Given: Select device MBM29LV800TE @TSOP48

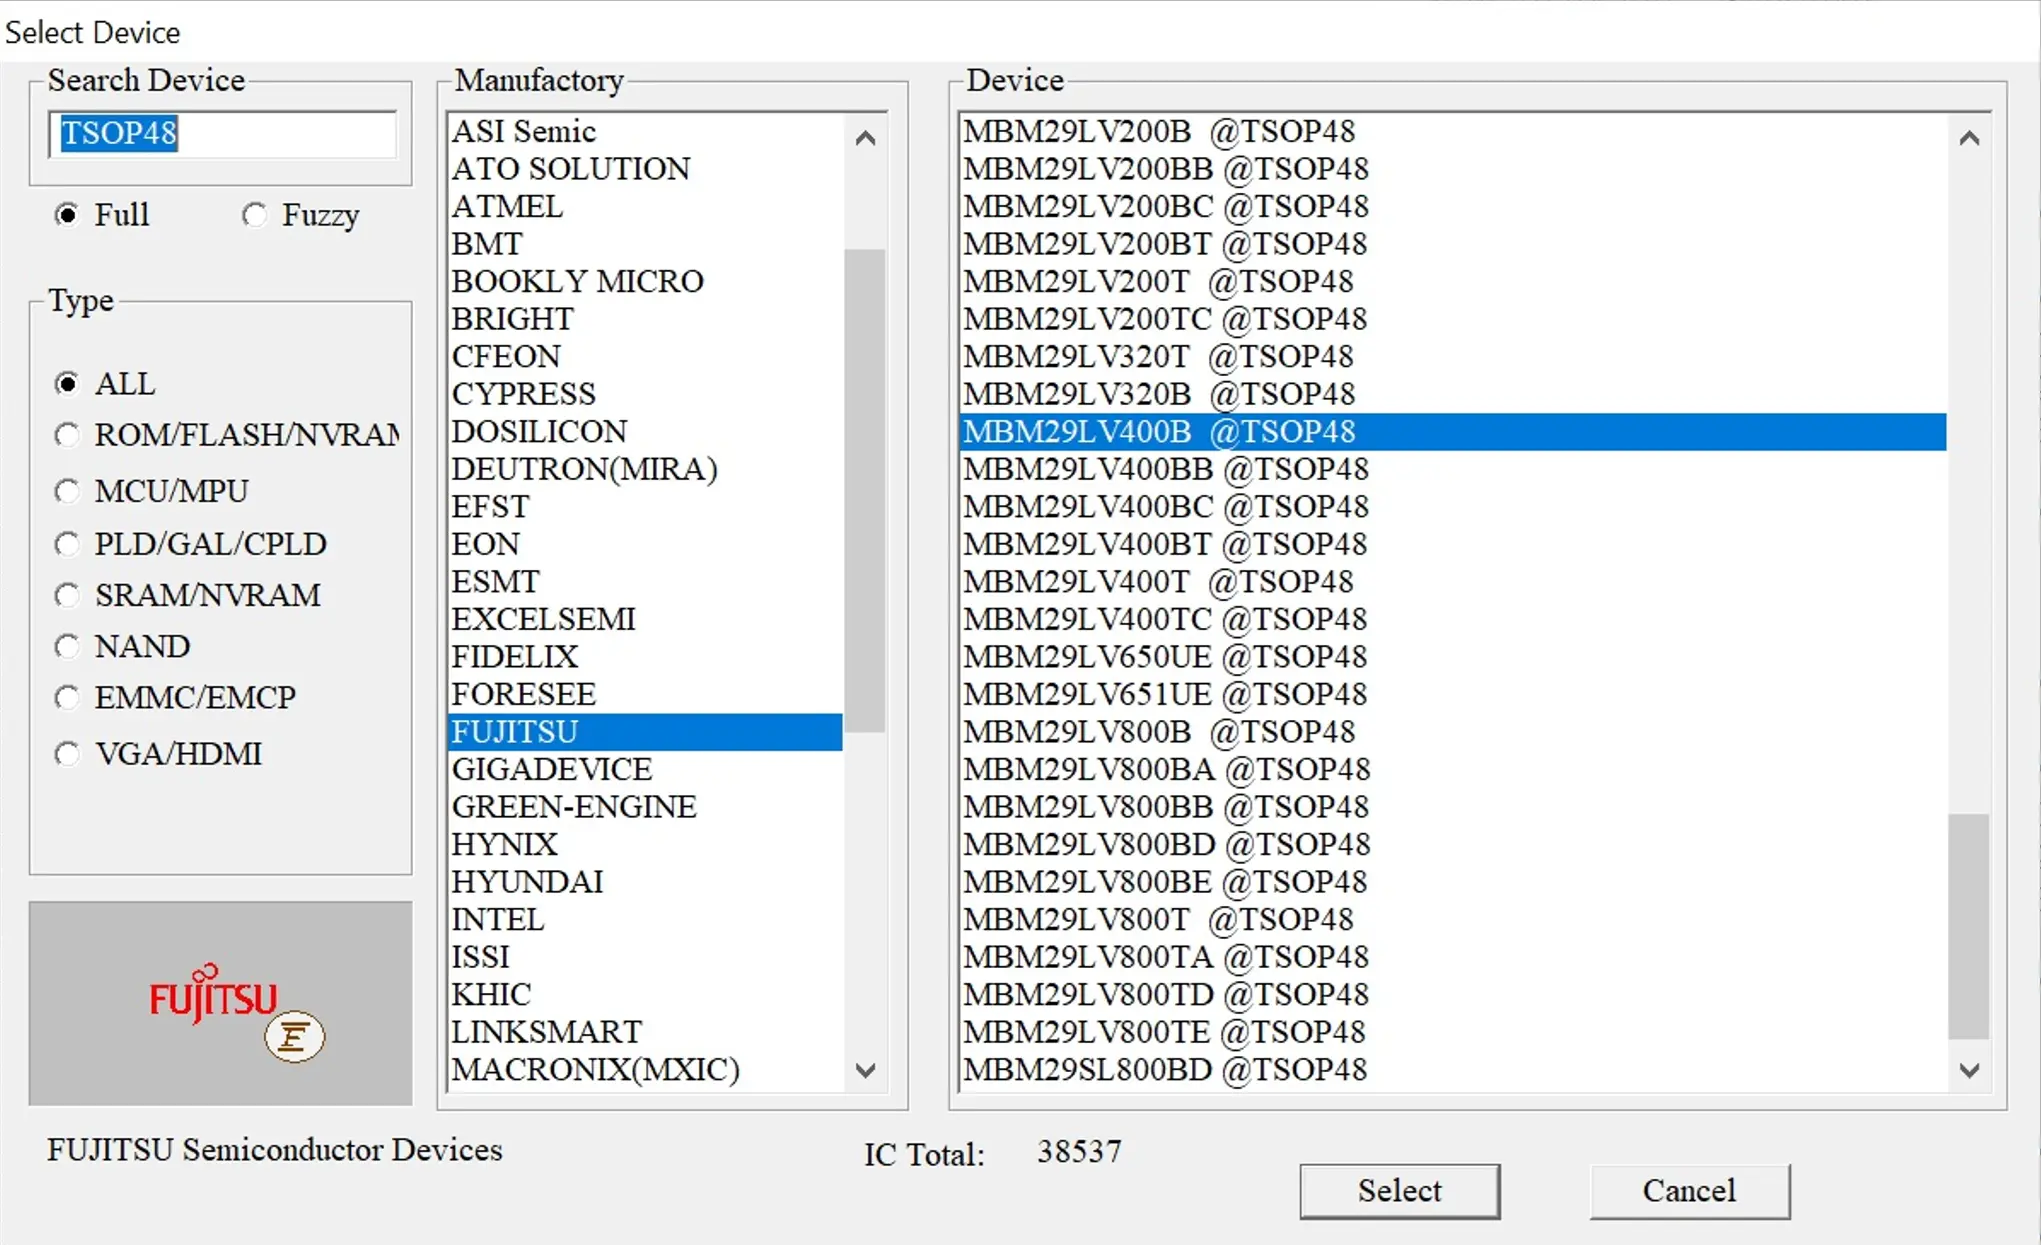Looking at the screenshot, I should point(1452,1032).
